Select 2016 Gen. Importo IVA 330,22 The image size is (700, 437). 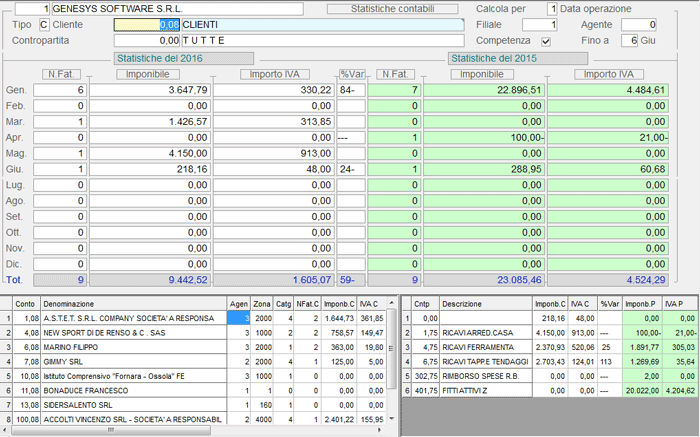point(274,90)
